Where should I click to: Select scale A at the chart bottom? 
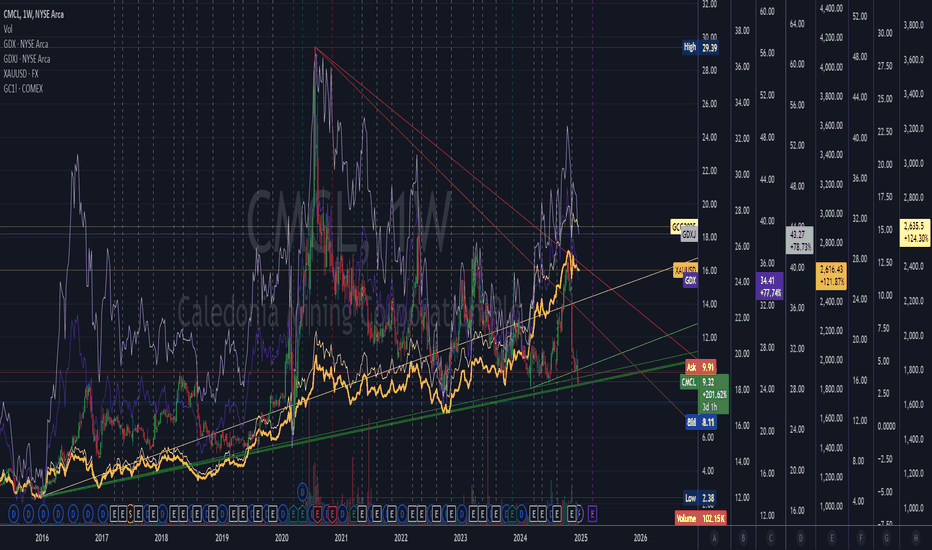(714, 538)
